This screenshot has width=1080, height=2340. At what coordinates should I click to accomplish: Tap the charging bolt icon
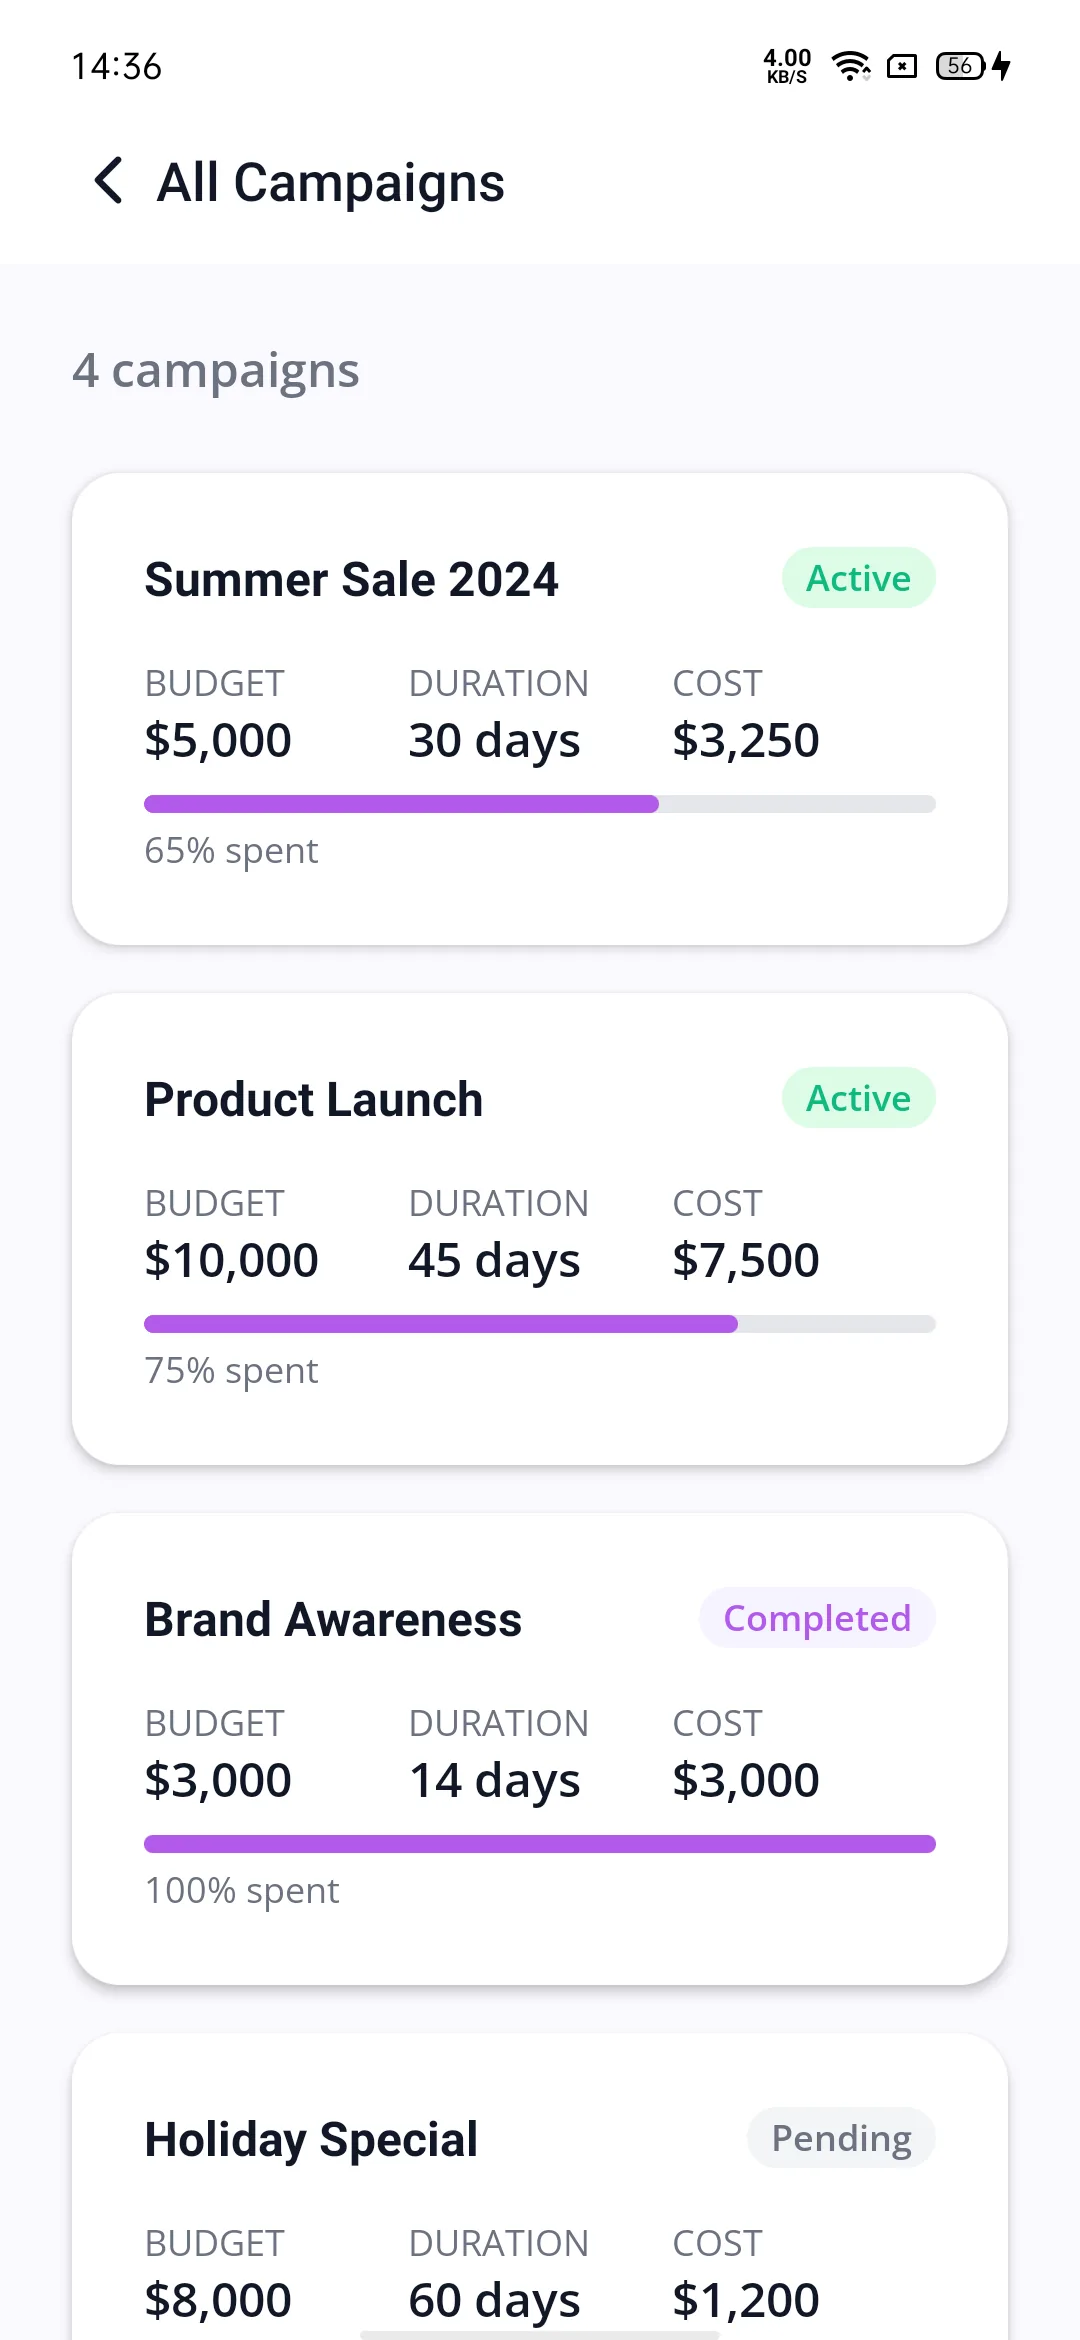click(1001, 66)
